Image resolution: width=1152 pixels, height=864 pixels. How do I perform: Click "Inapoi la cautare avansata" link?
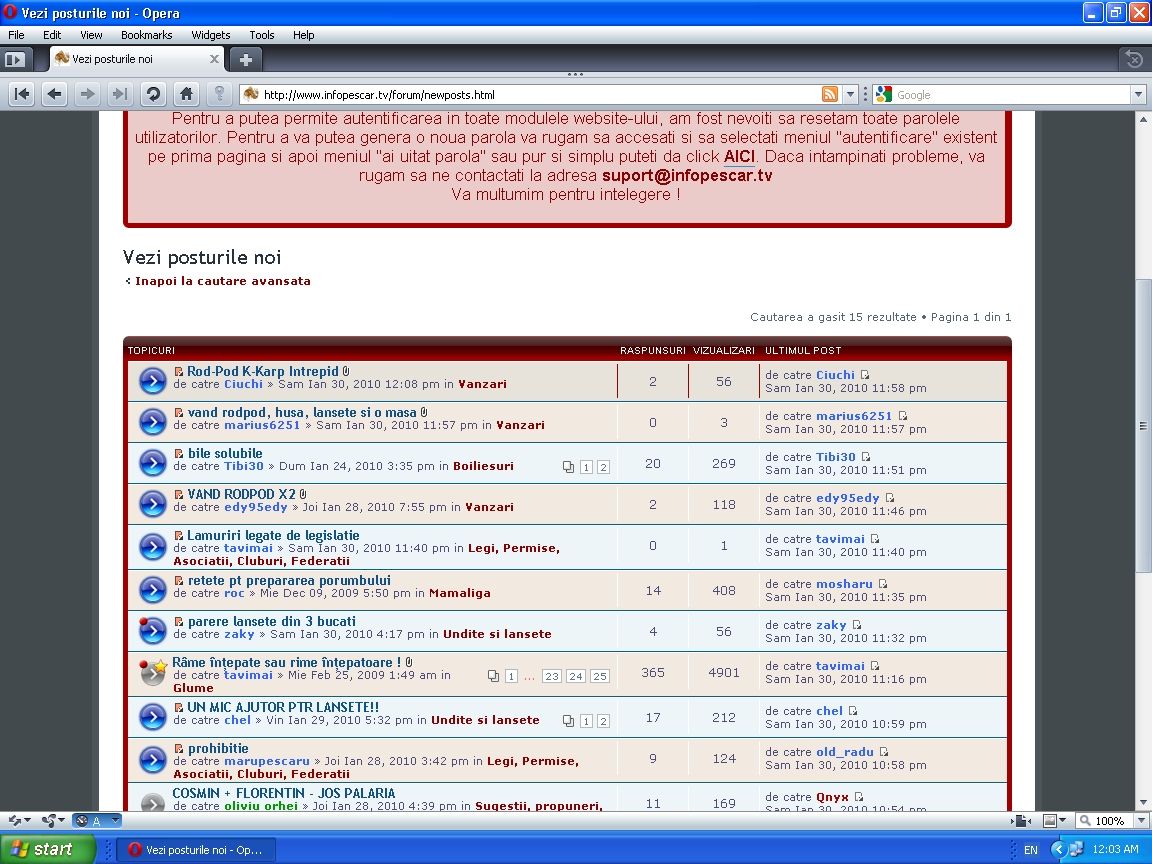tap(222, 281)
